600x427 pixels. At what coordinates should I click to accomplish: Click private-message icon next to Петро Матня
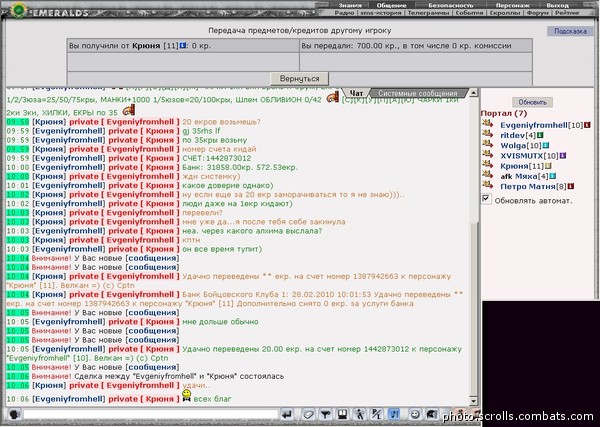488,185
